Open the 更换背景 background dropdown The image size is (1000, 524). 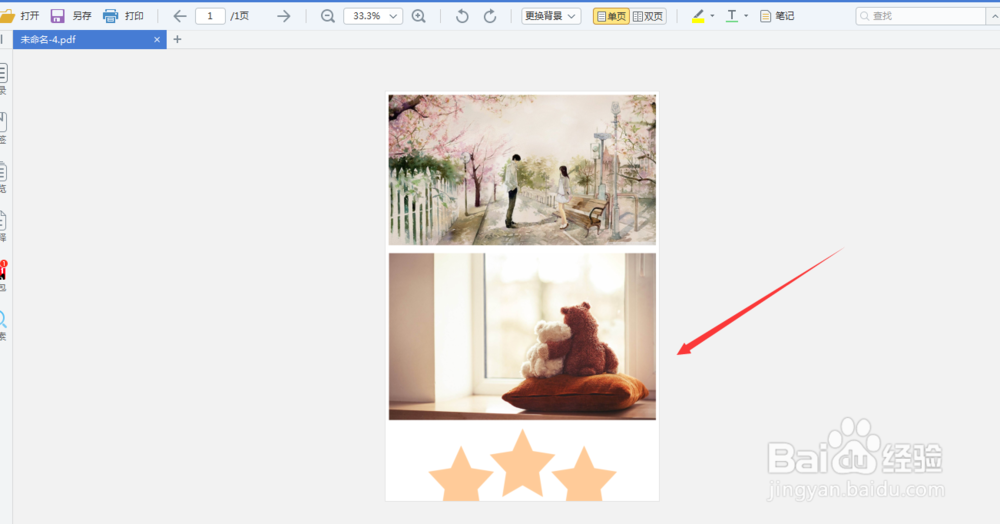tap(551, 16)
